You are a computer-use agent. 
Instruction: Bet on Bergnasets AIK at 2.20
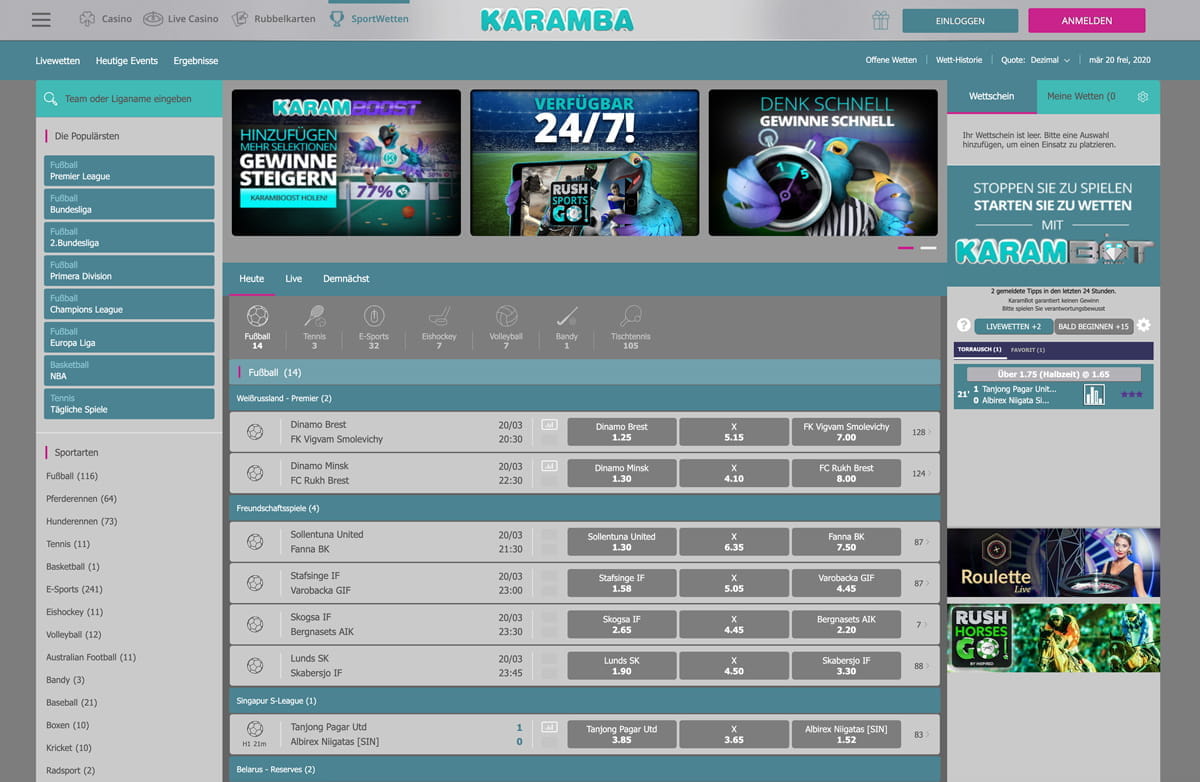(846, 624)
